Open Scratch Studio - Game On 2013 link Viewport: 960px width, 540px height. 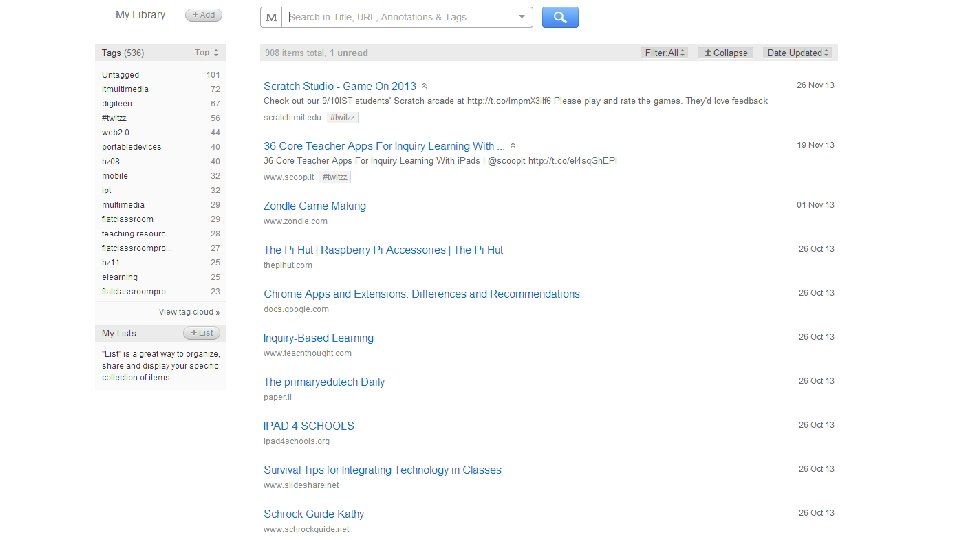(x=340, y=86)
